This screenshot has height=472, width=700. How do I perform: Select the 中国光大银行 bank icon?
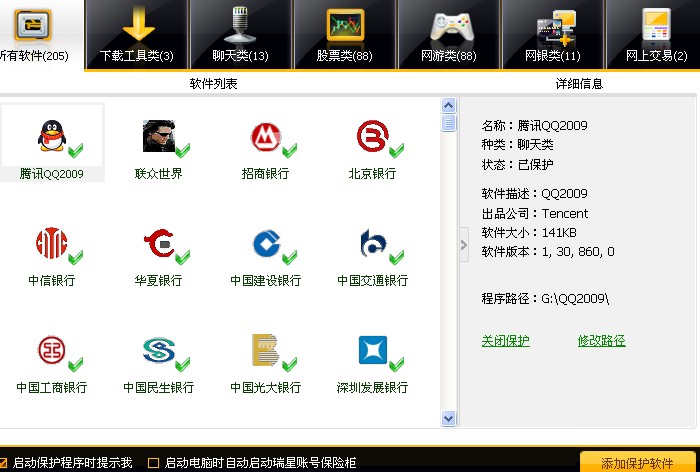[x=266, y=350]
